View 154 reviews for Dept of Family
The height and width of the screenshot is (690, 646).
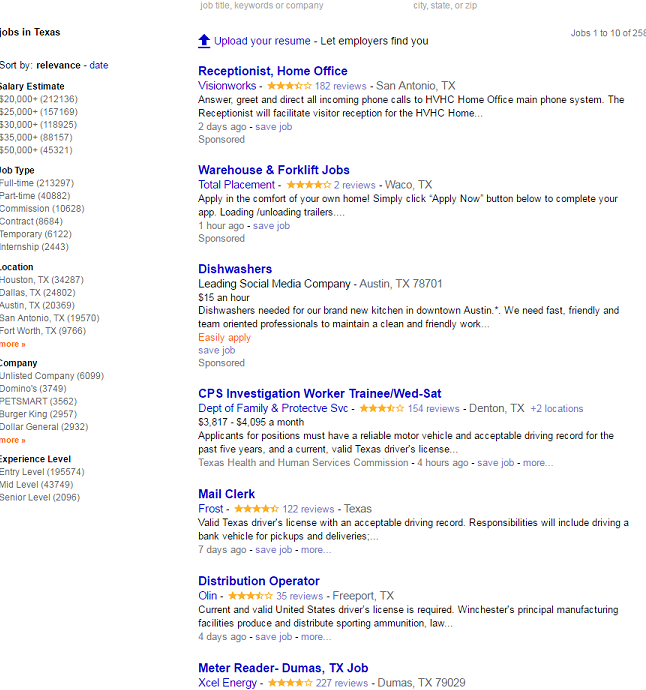click(x=433, y=408)
